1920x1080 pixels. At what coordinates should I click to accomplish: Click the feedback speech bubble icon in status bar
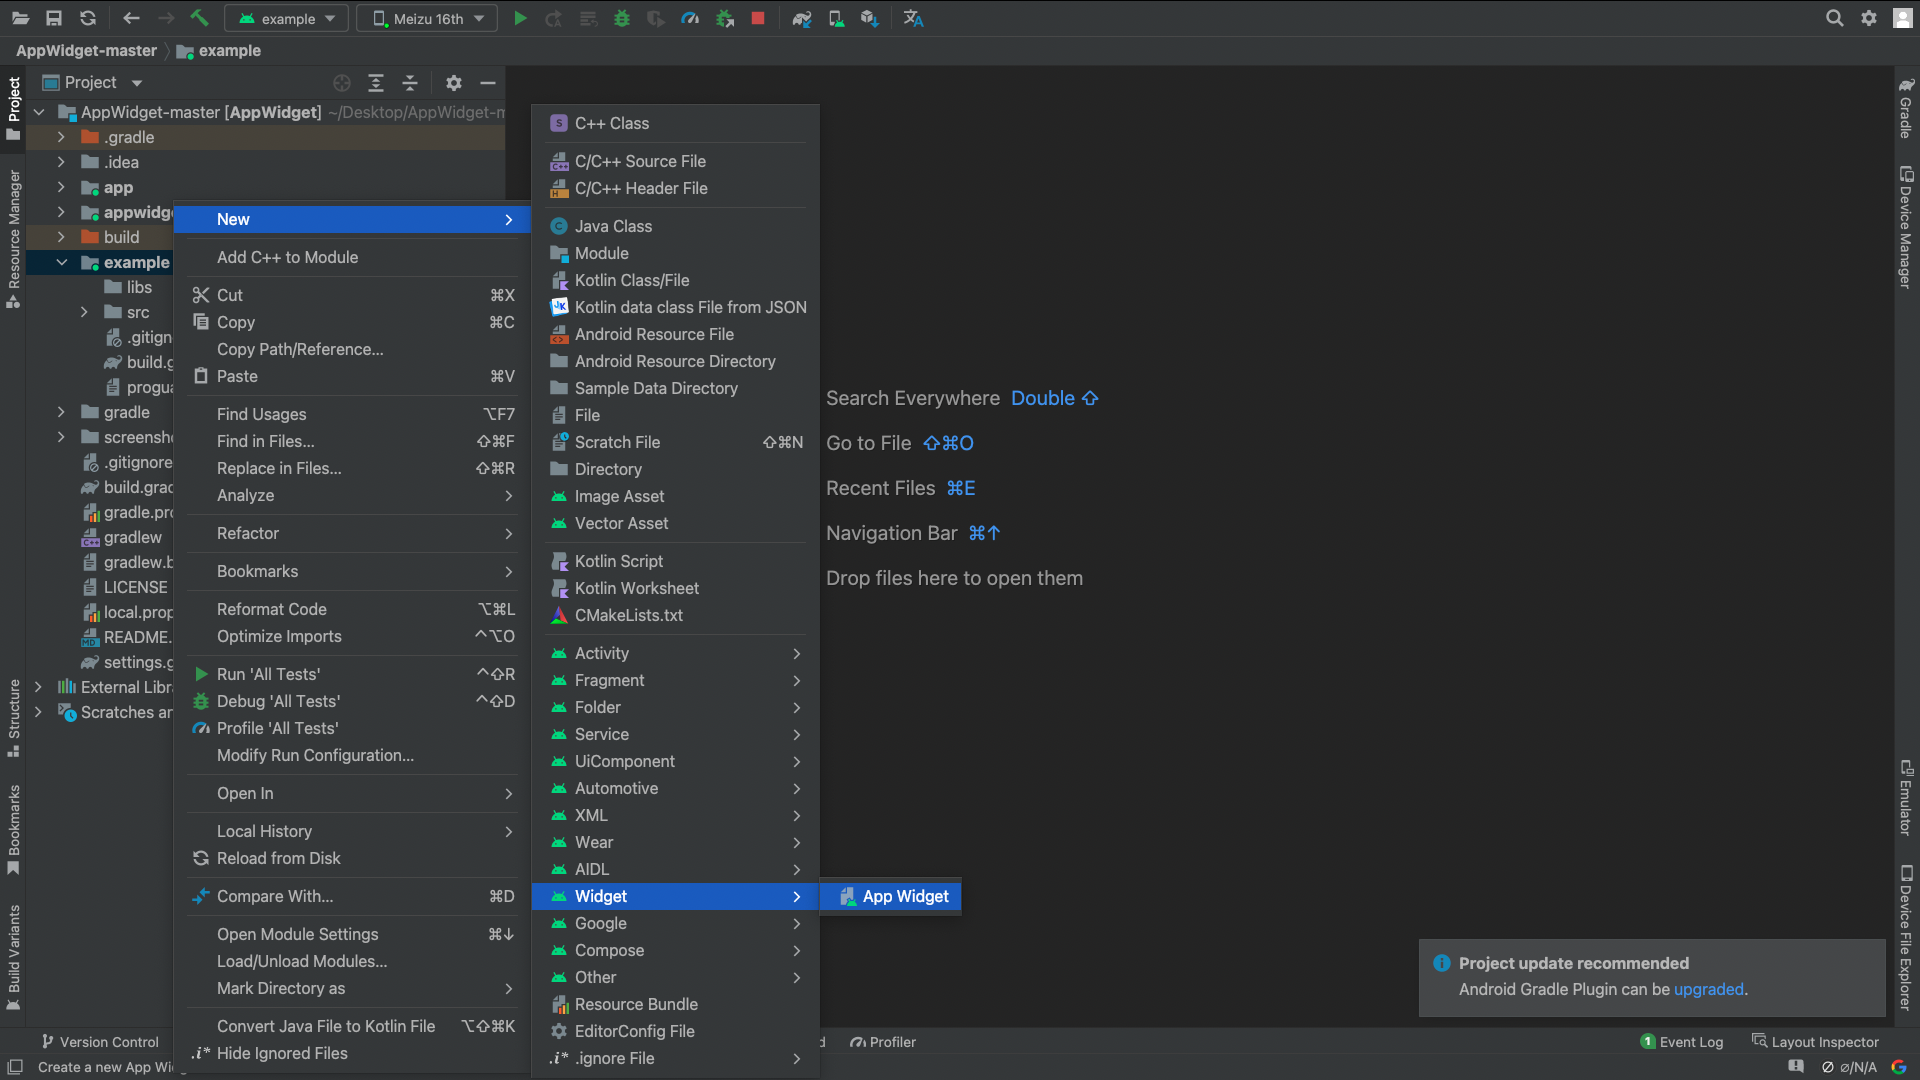coord(1796,1067)
